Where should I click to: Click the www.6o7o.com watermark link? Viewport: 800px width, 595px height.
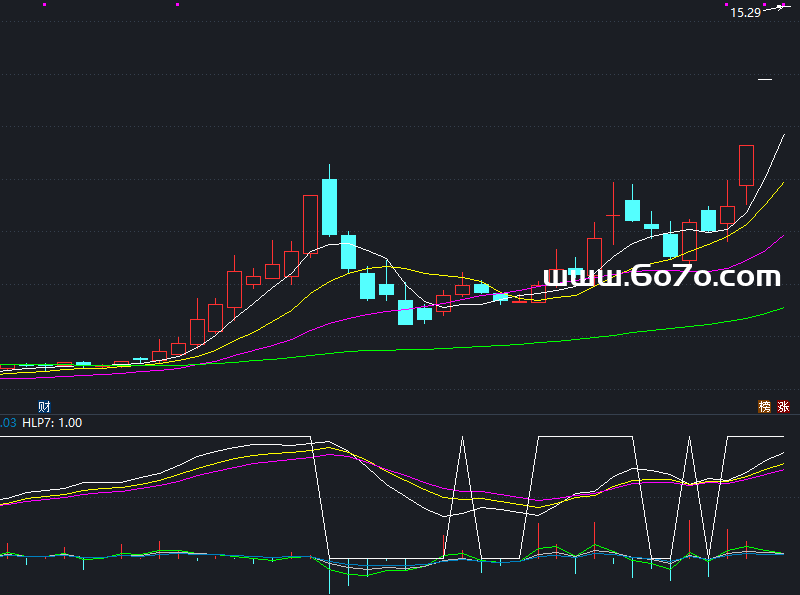coord(661,277)
